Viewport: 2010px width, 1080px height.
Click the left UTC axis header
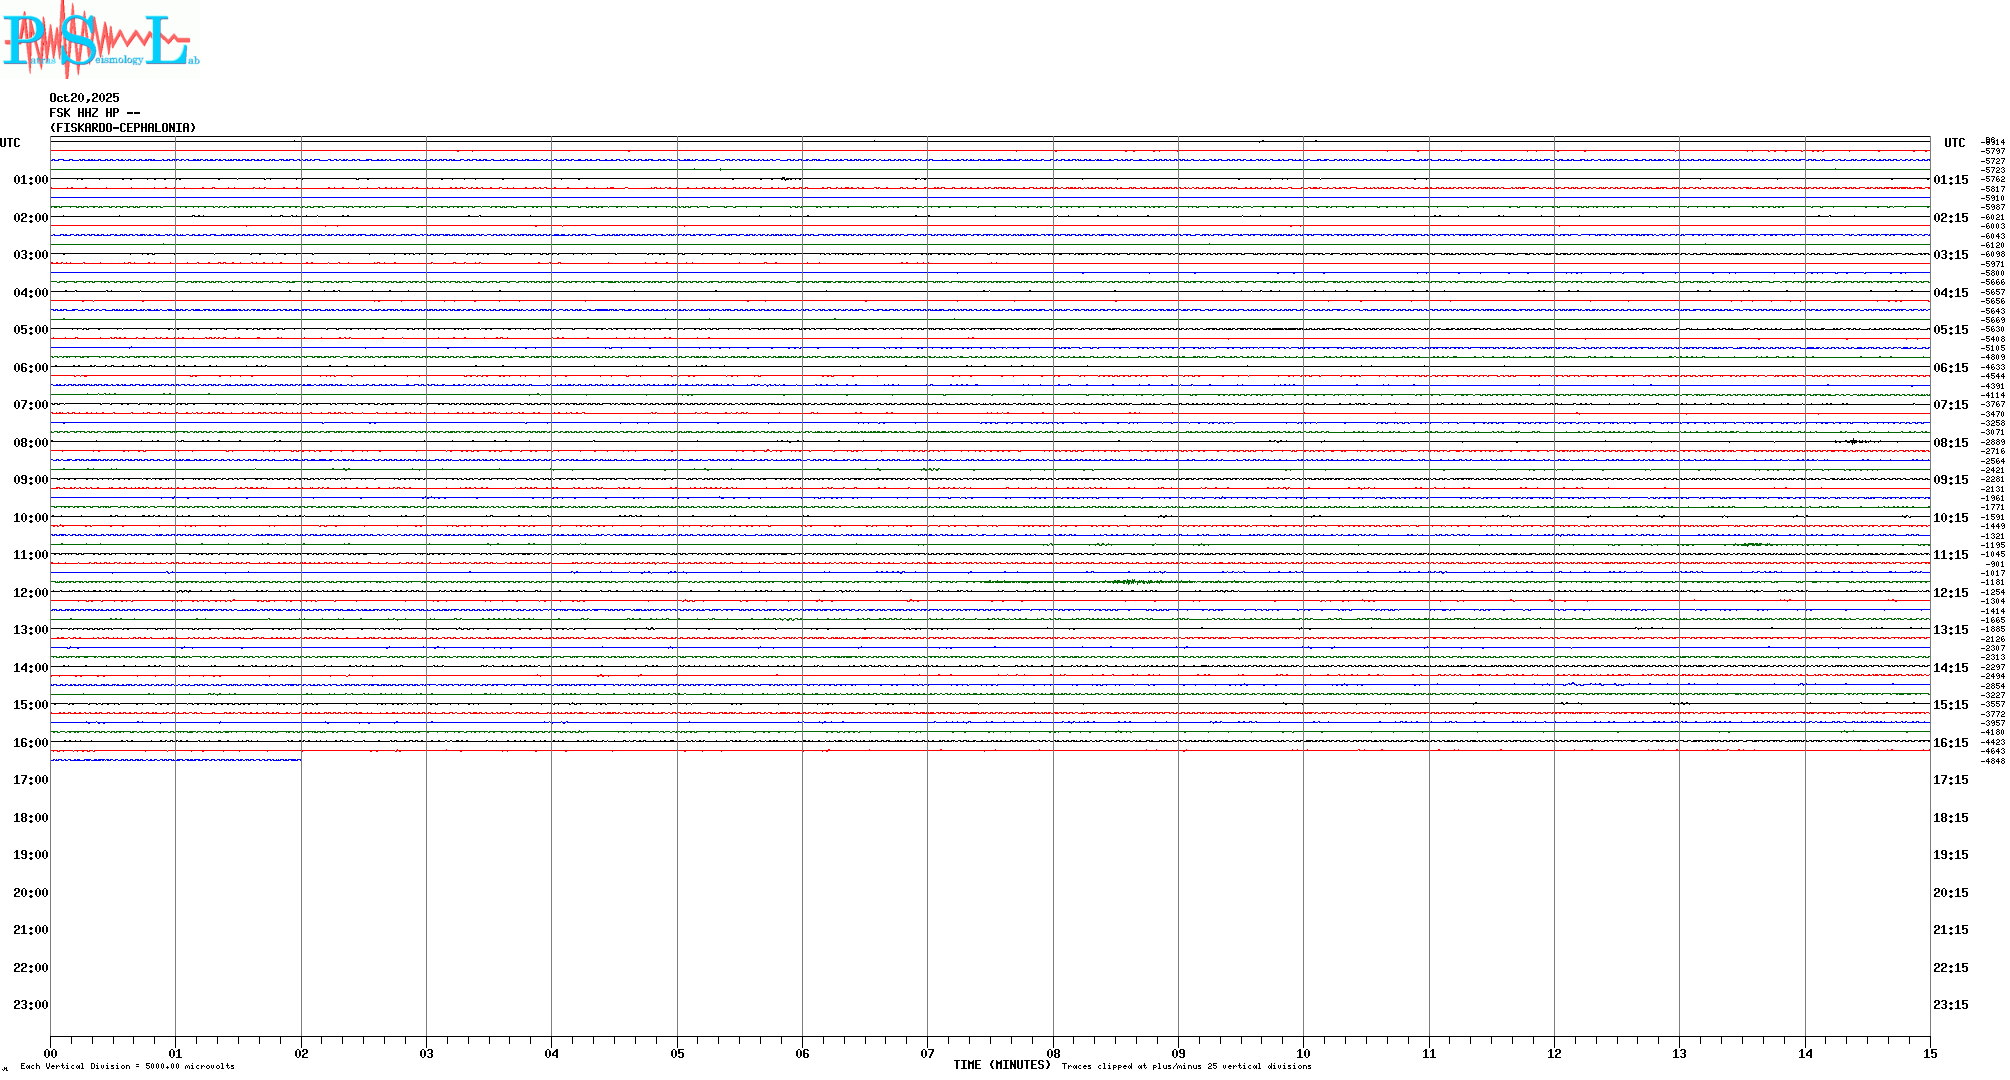(10, 143)
